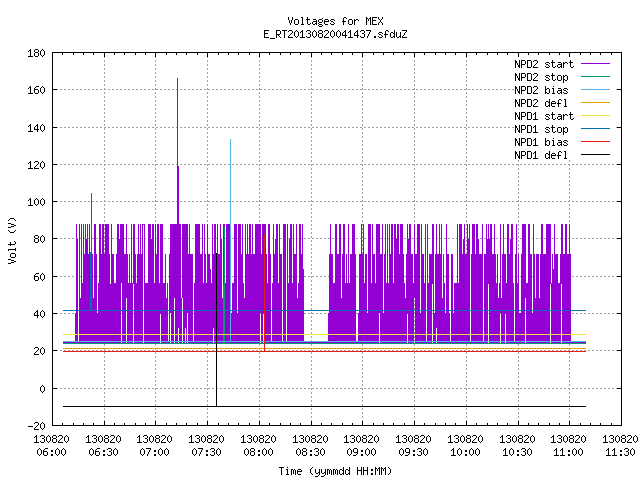Click the x-axis tick label 10:00

pos(465,452)
